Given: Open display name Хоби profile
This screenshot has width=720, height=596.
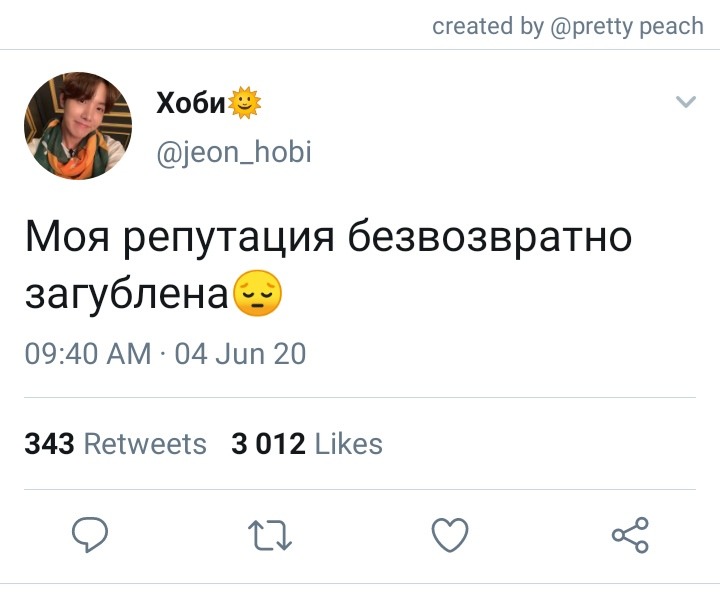Looking at the screenshot, I should click(191, 102).
